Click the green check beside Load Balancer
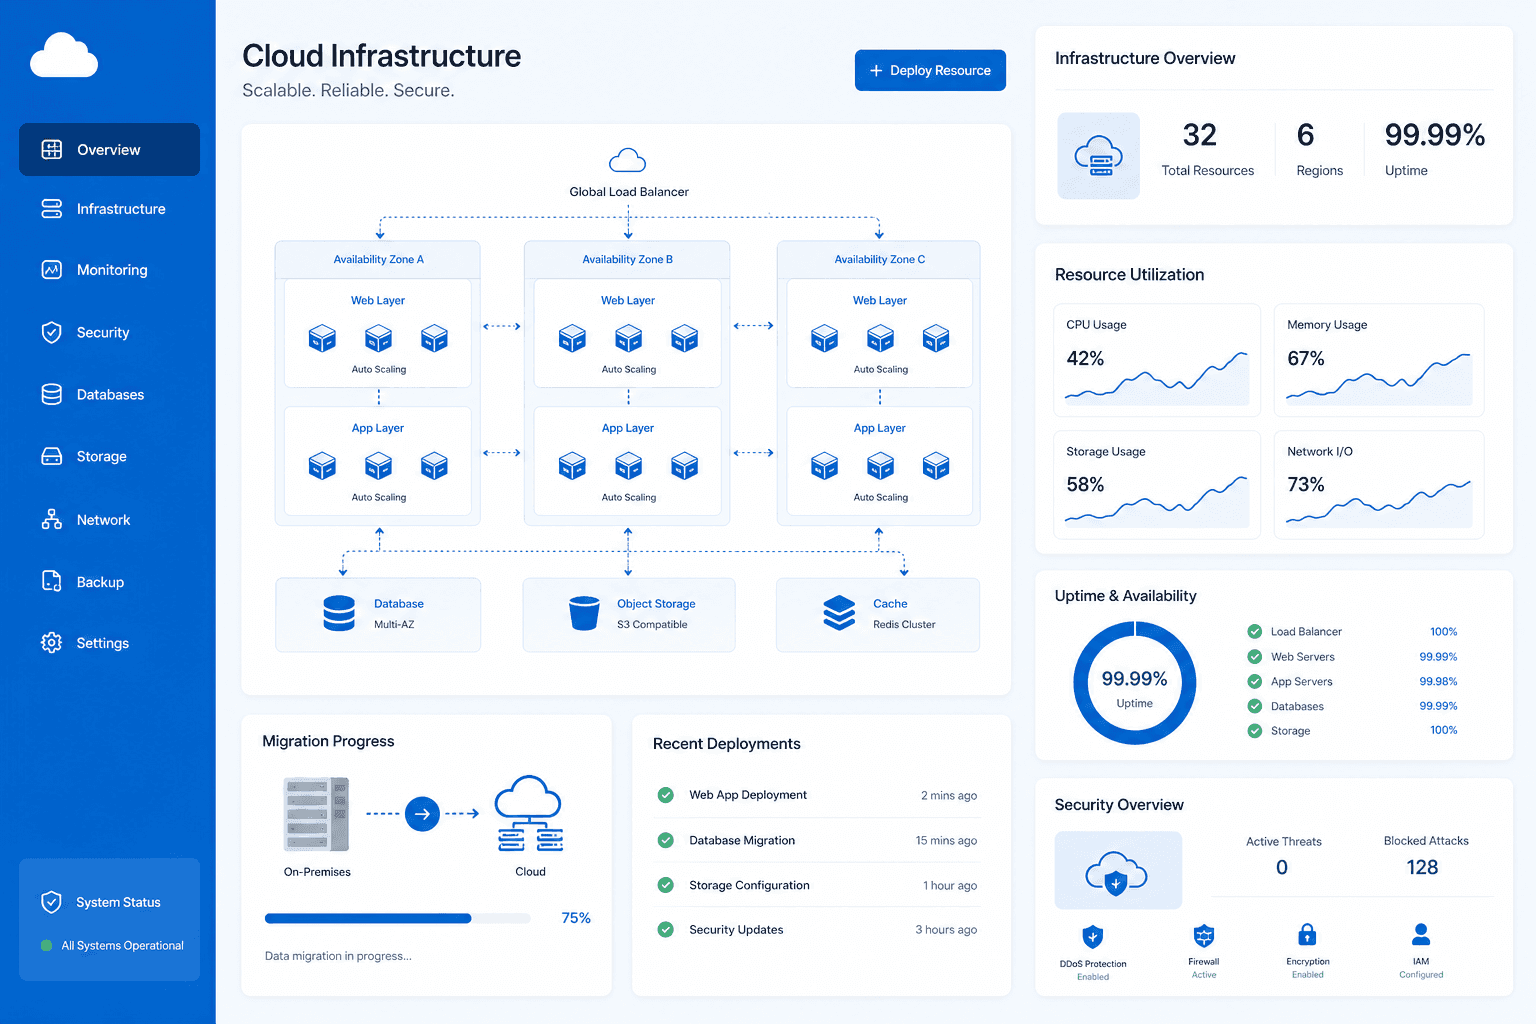The height and width of the screenshot is (1024, 1536). pyautogui.click(x=1254, y=631)
